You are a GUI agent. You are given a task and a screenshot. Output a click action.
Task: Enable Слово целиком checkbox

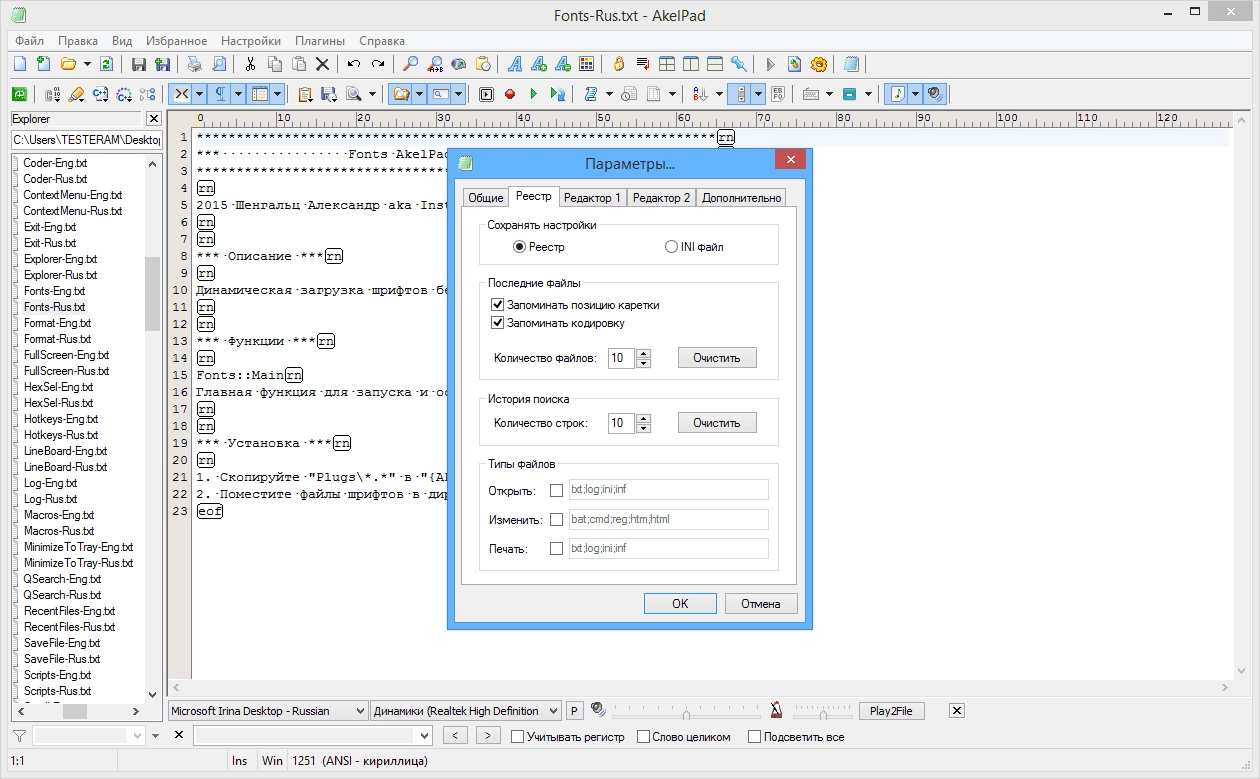(642, 737)
